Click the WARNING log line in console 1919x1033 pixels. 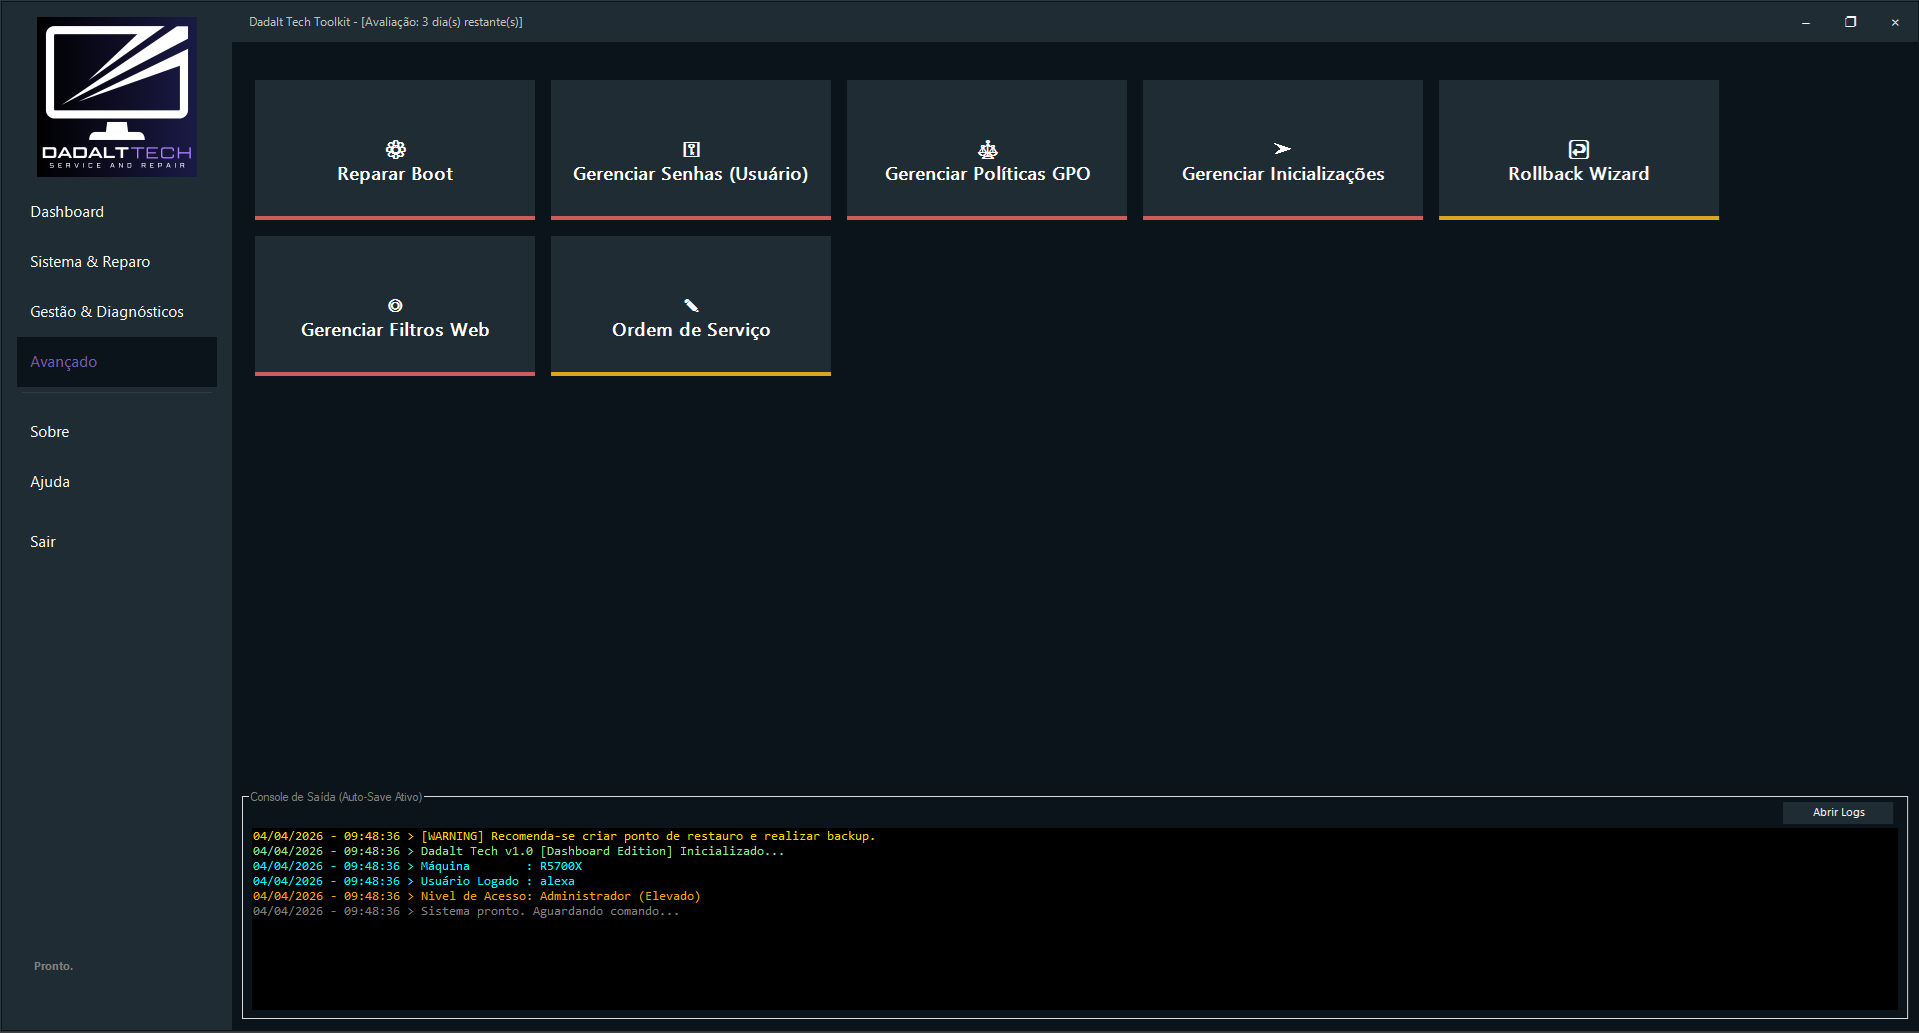click(564, 836)
